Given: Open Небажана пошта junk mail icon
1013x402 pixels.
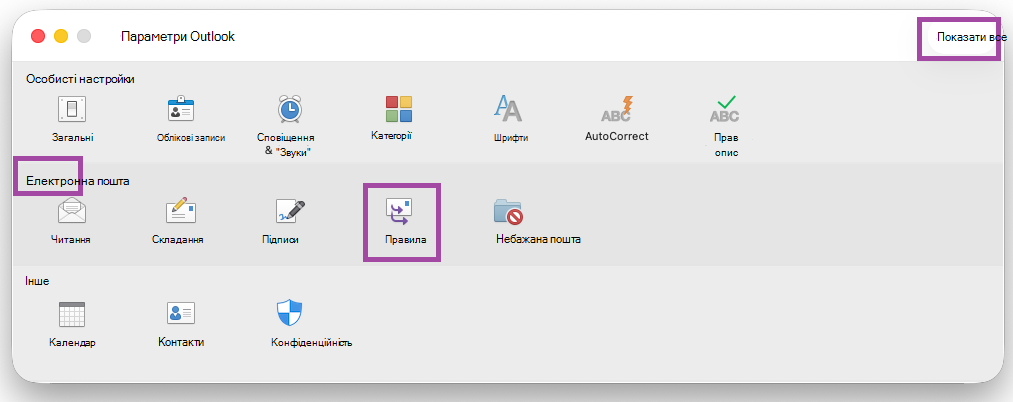Looking at the screenshot, I should 508,211.
